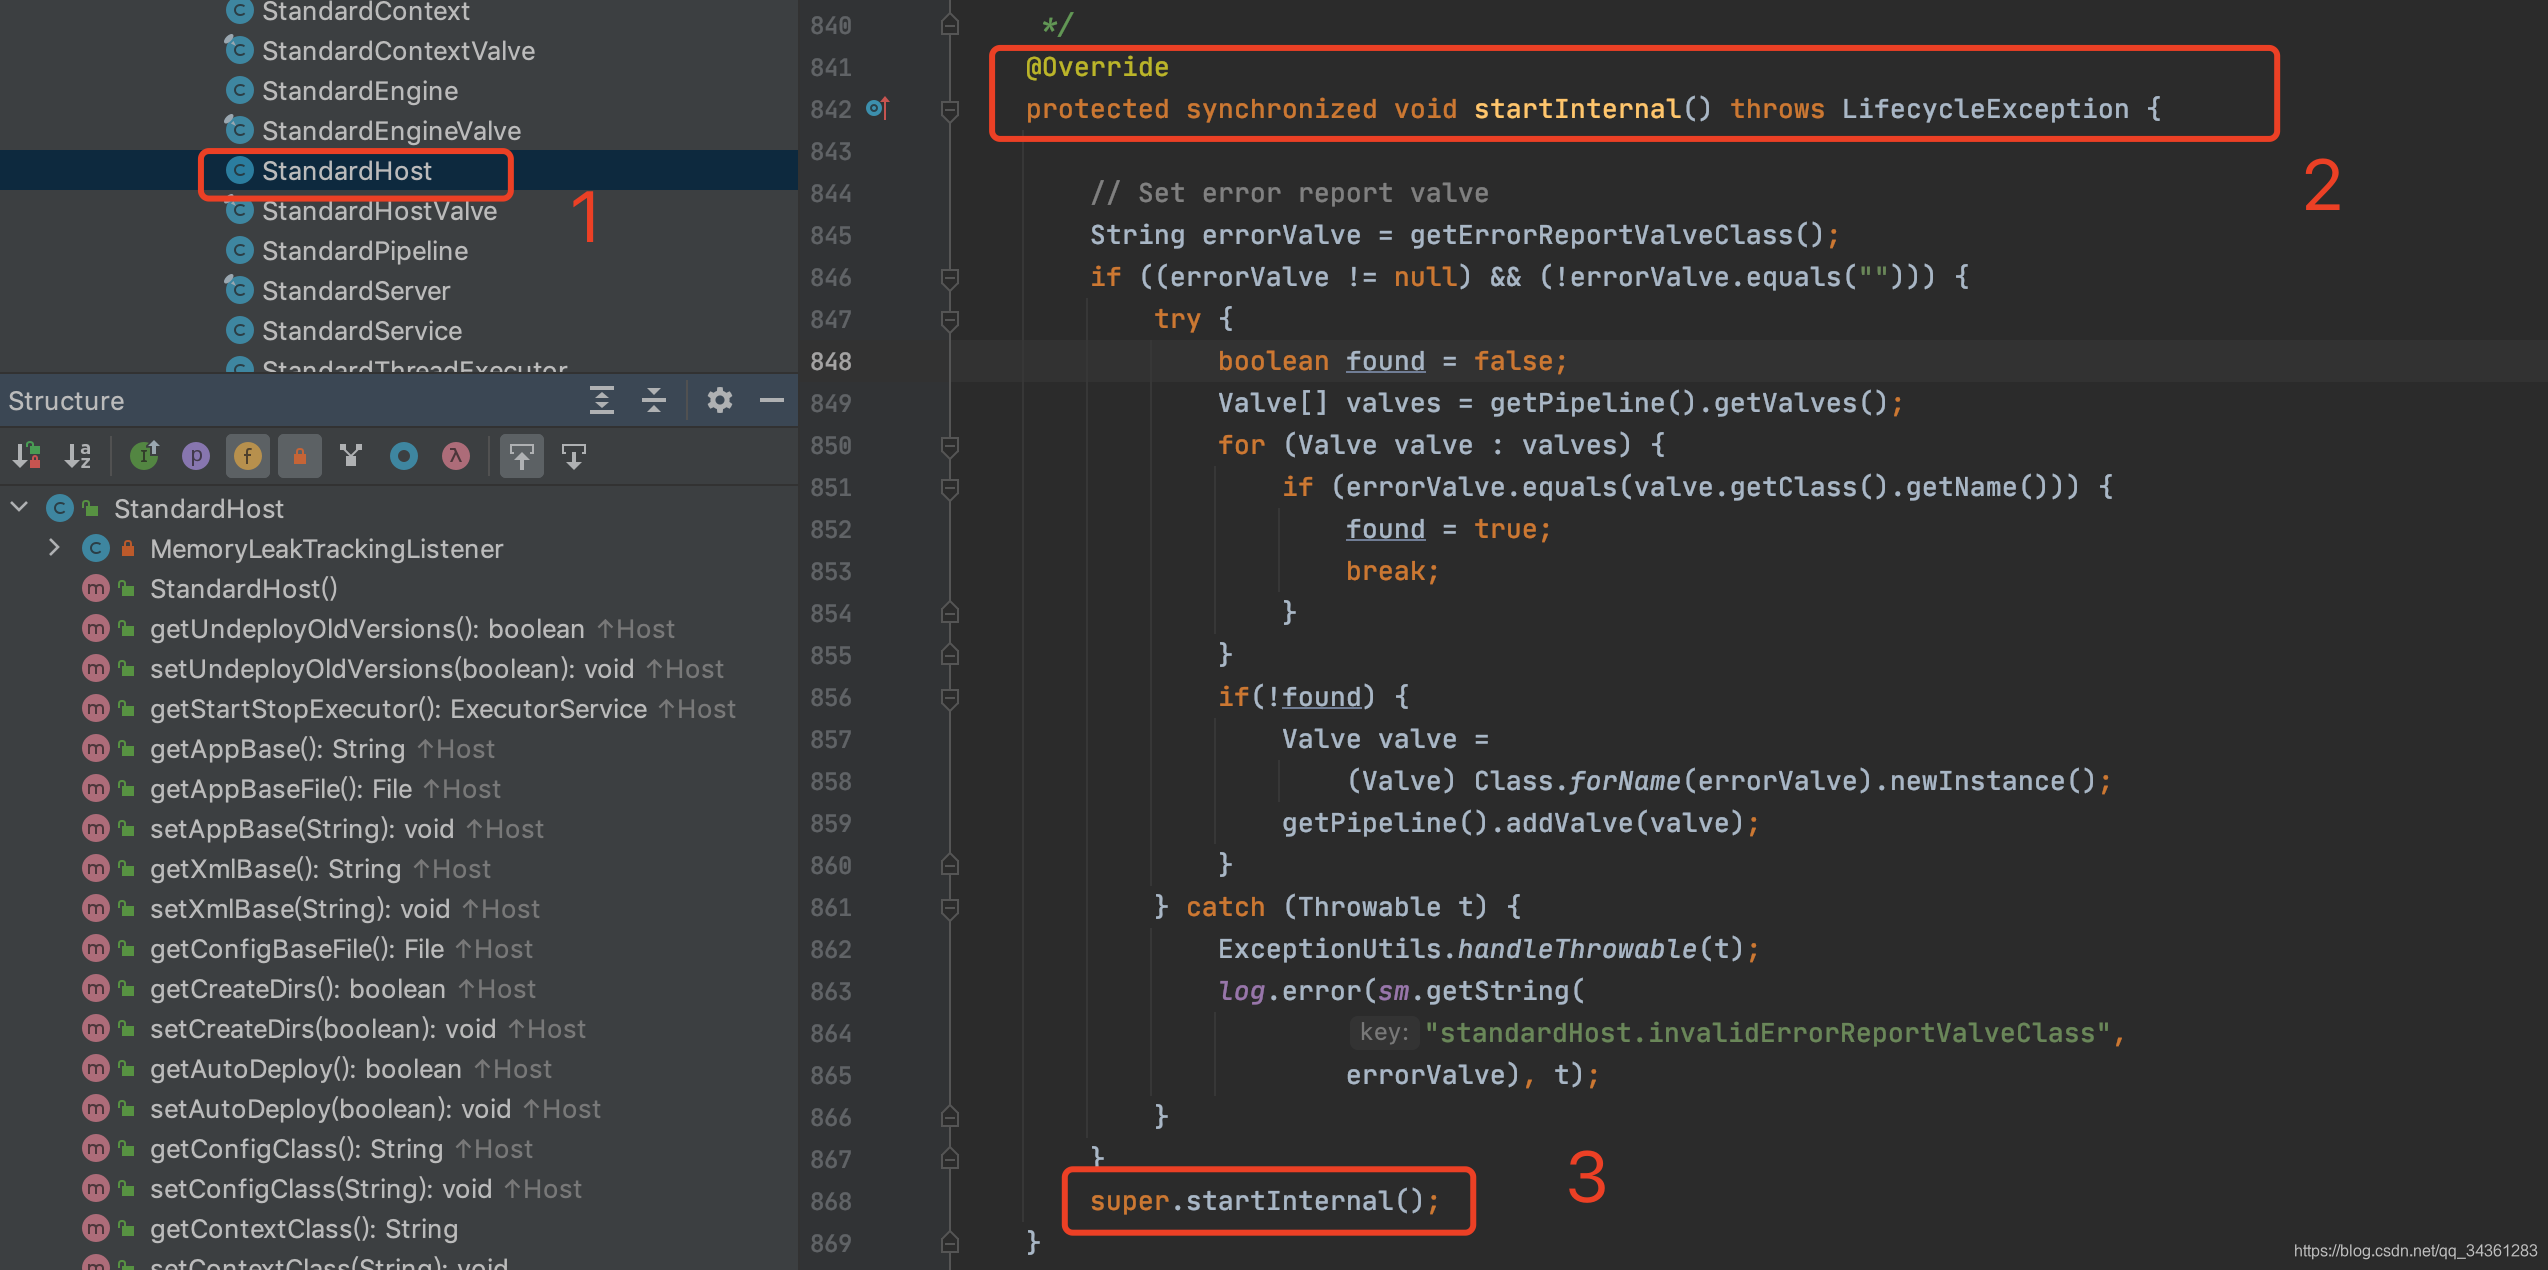
Task: Click Collapse All icon in Structure header
Action: click(x=654, y=400)
